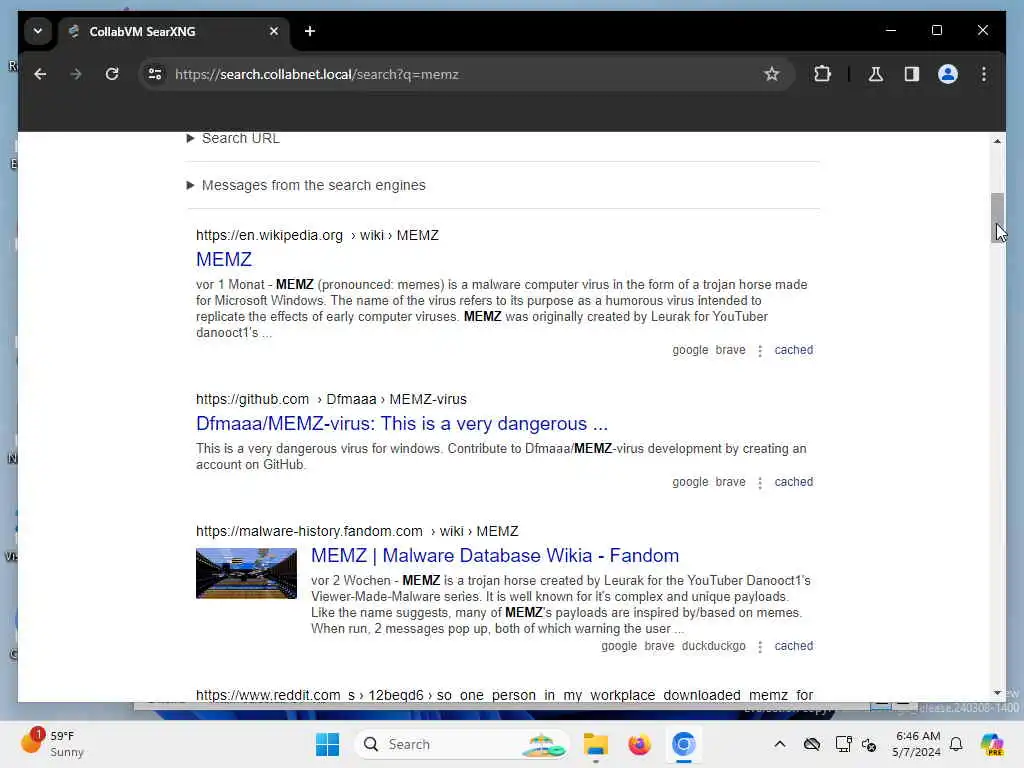
Task: Click the page scrollbar thumb
Action: (x=997, y=217)
